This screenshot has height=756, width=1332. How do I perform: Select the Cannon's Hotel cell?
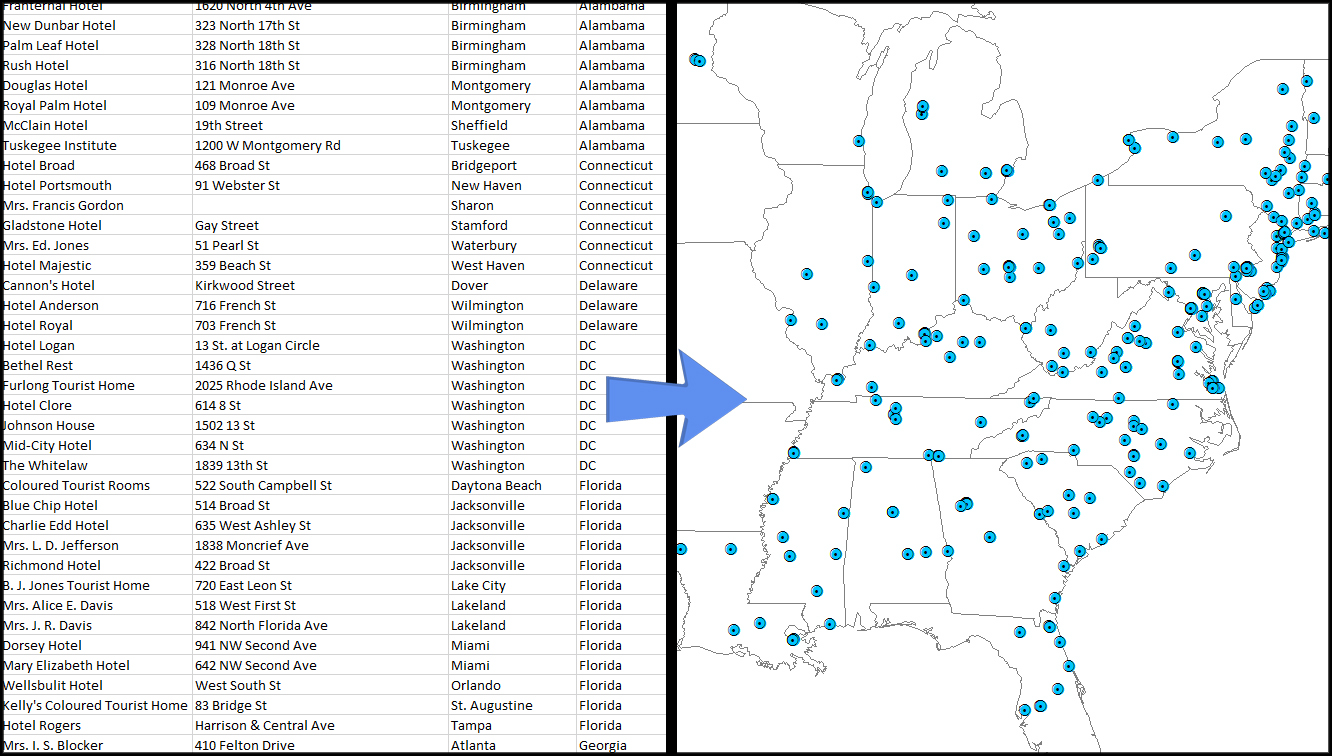click(50, 285)
